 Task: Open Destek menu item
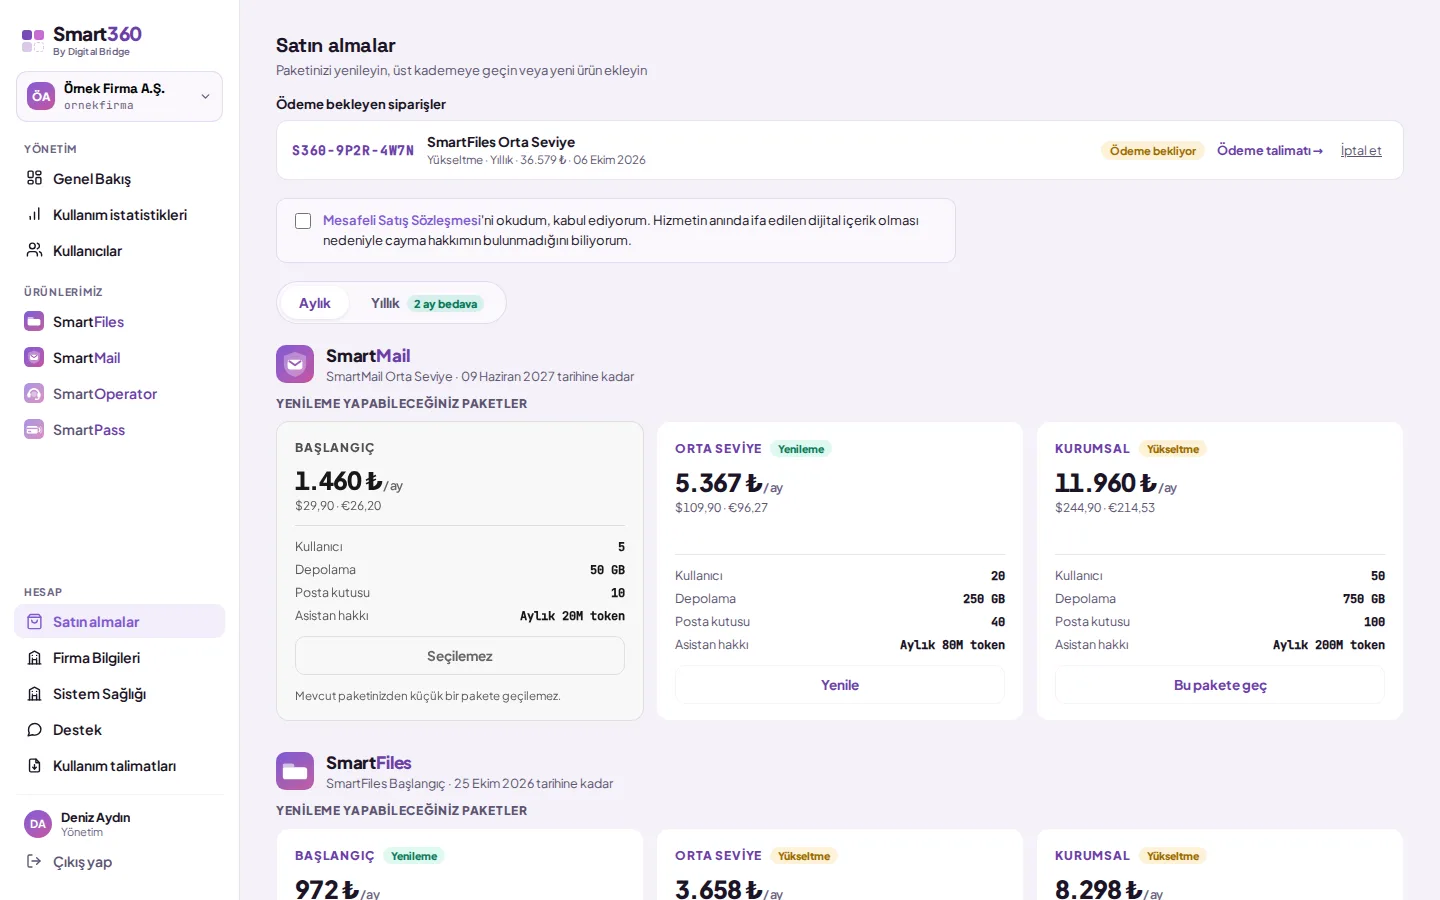[119, 730]
